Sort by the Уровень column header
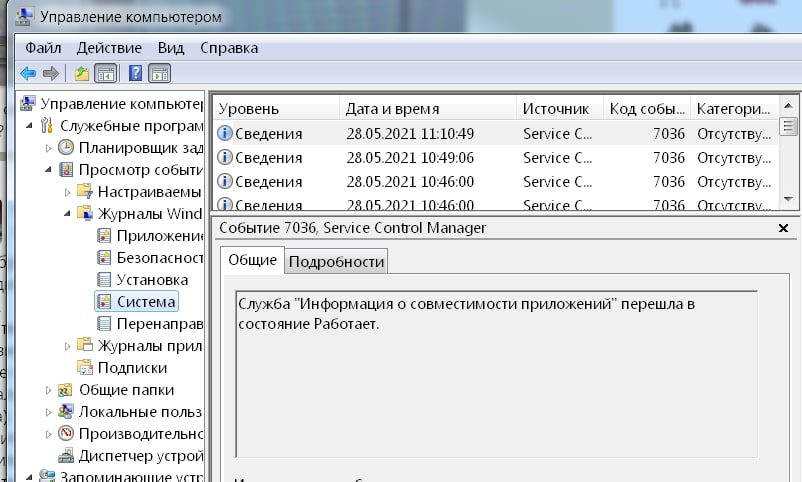 [276, 109]
